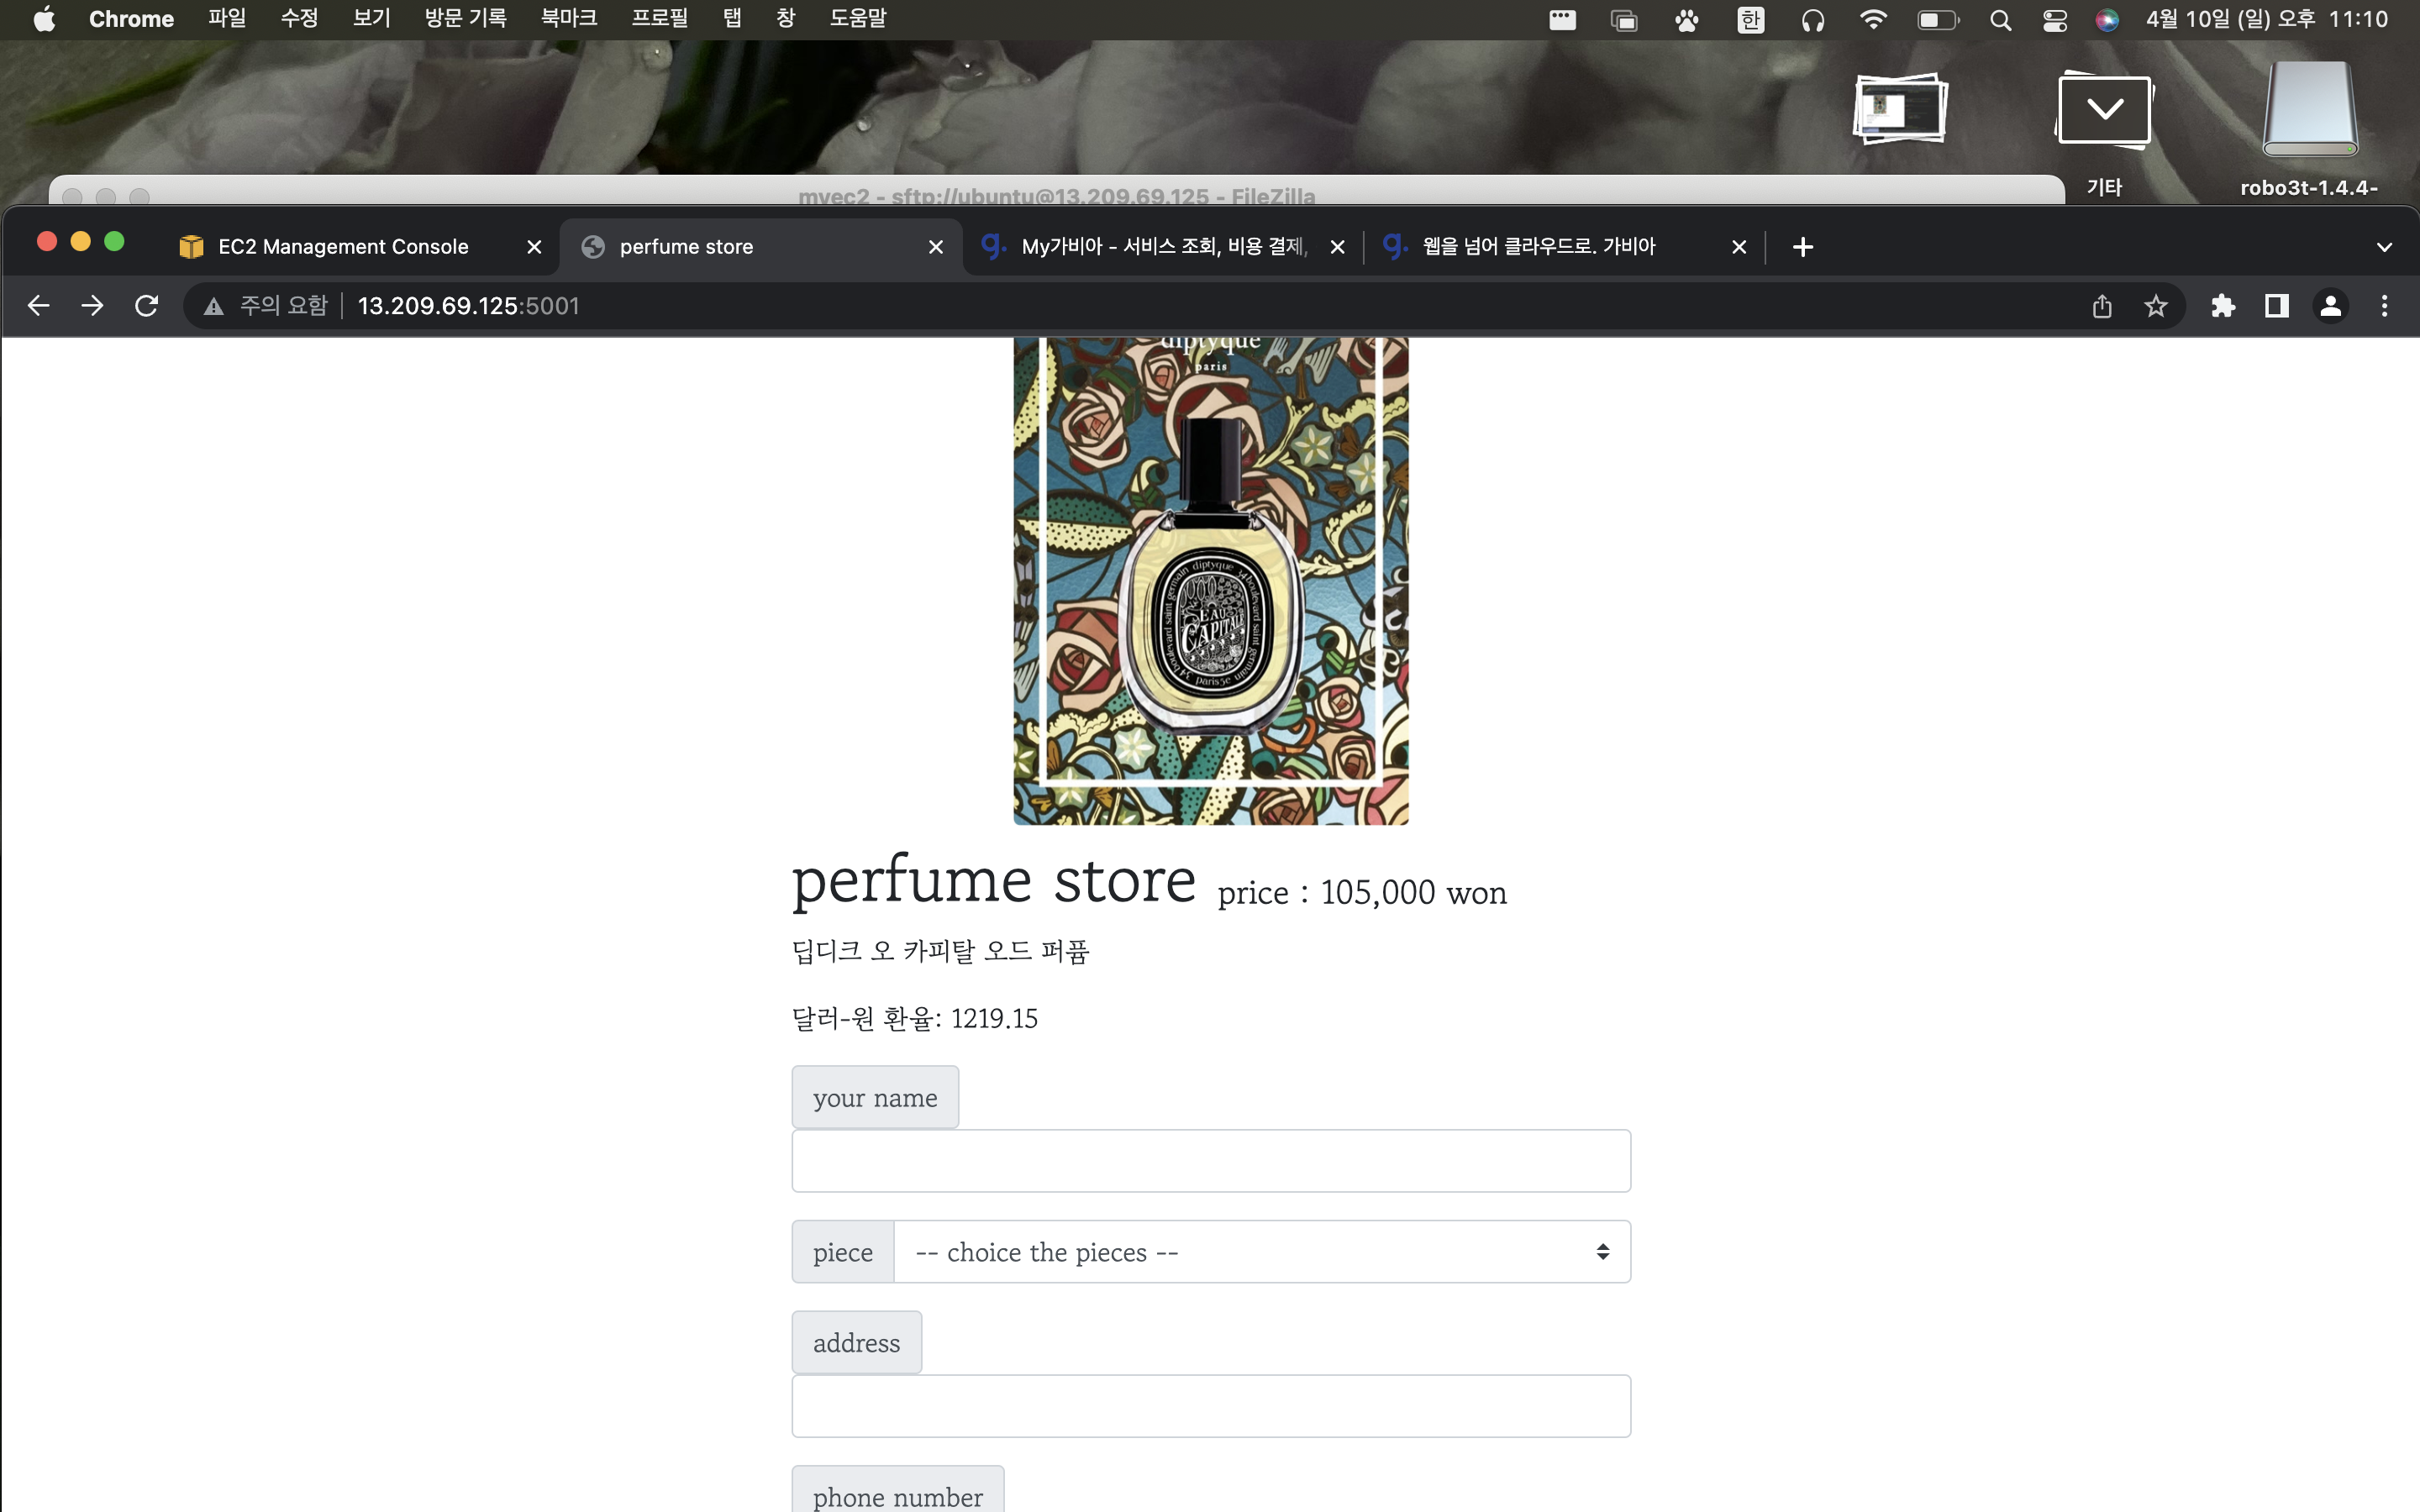
Task: Open a new tab with plus button
Action: click(1802, 247)
